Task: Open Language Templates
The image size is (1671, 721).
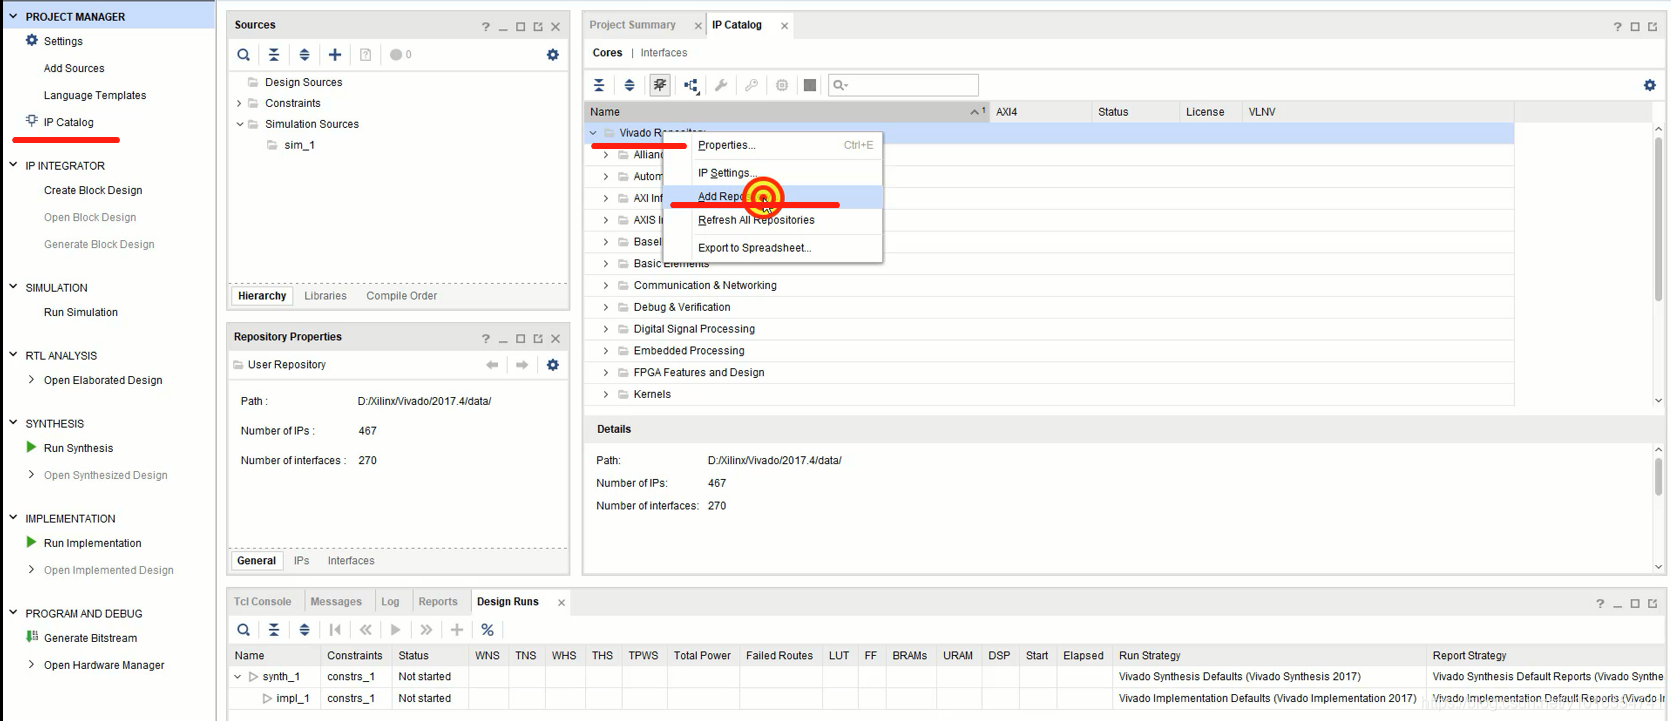Action: pos(95,95)
